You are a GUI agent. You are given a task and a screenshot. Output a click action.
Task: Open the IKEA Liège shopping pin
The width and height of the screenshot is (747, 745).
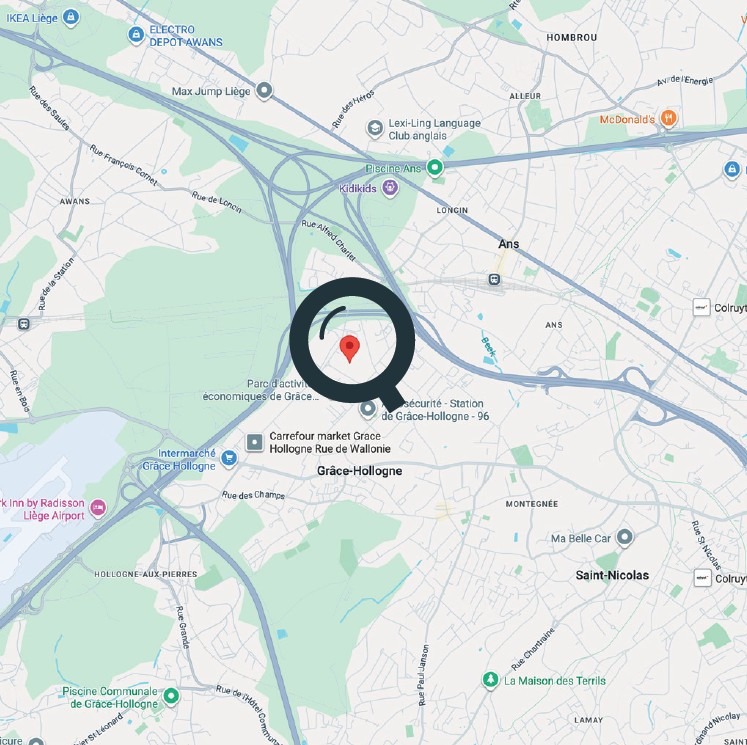pyautogui.click(x=71, y=18)
